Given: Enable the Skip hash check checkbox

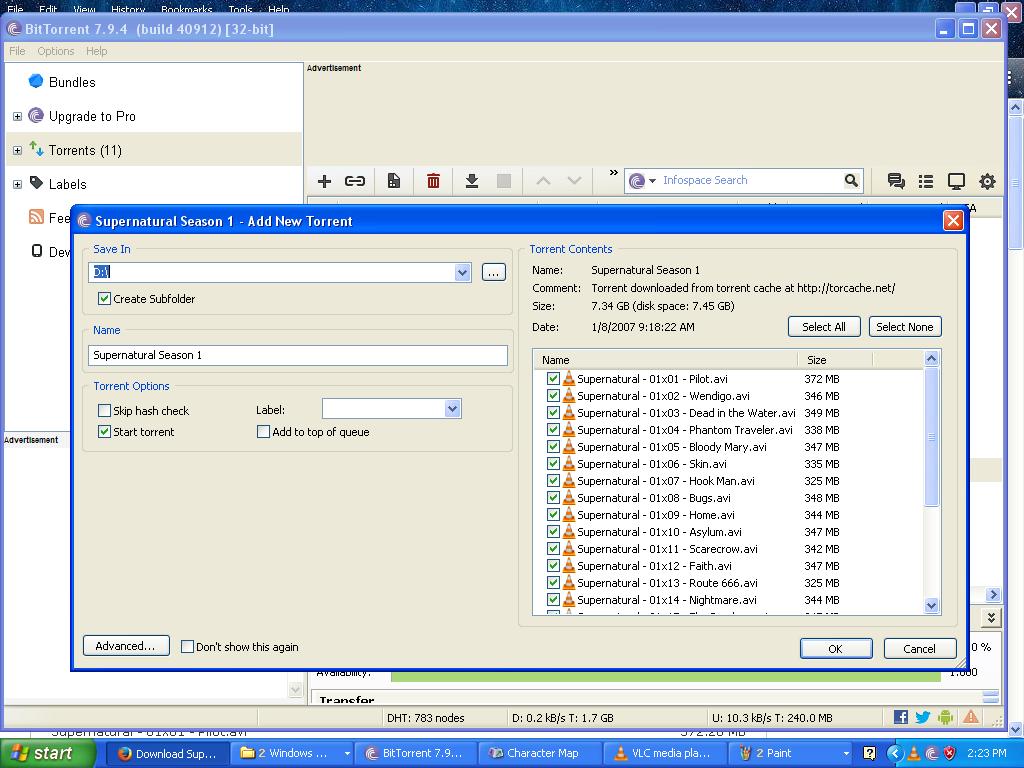Looking at the screenshot, I should pos(104,410).
